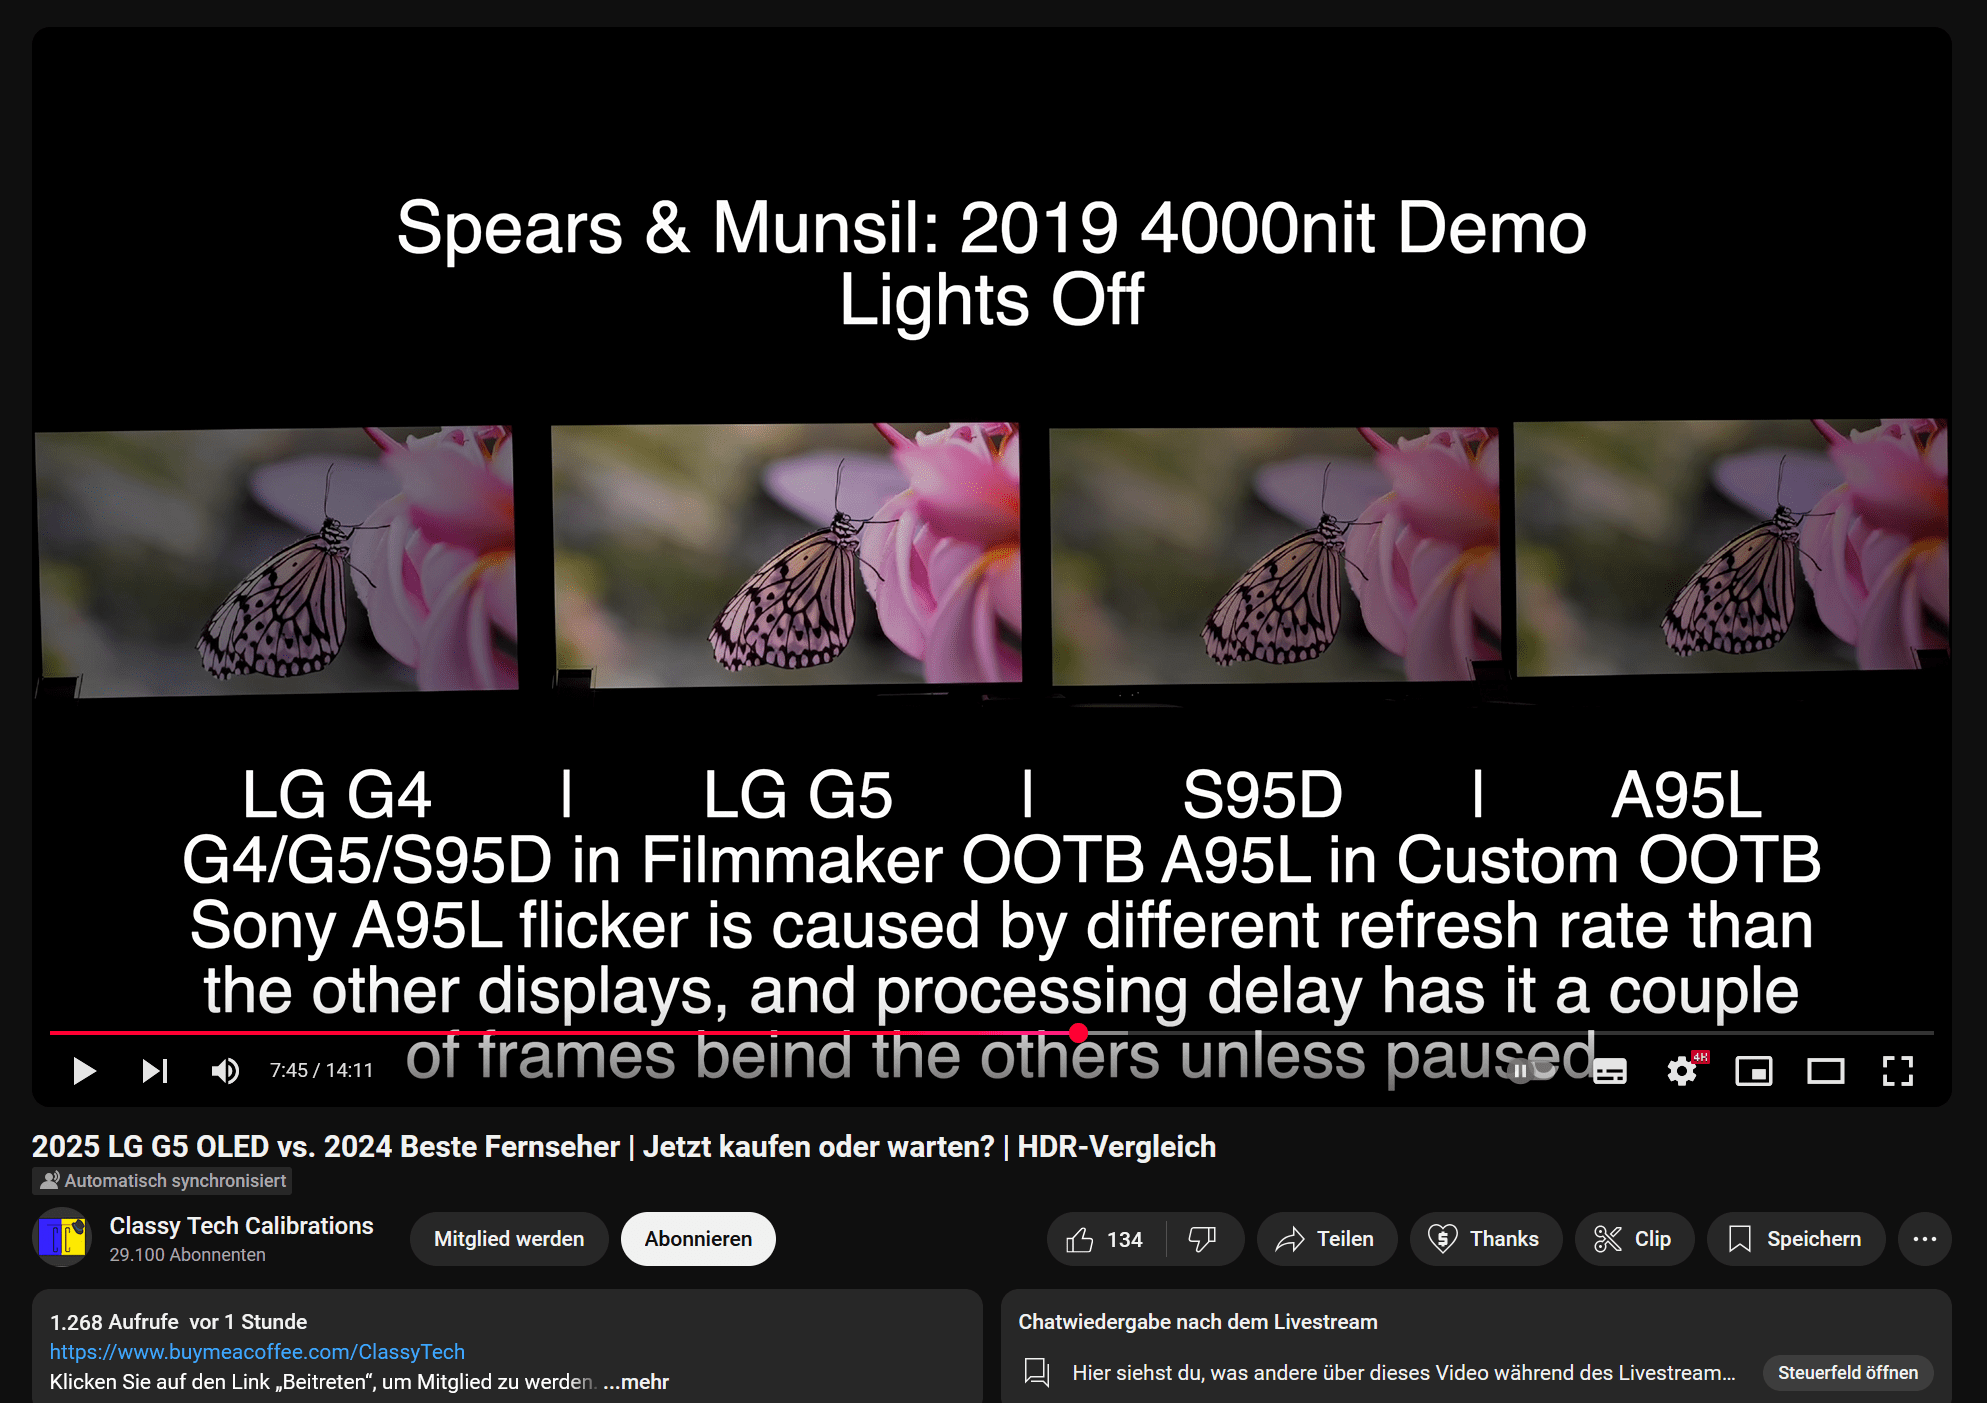1987x1403 pixels.
Task: Create a Clip of the video
Action: click(1634, 1239)
